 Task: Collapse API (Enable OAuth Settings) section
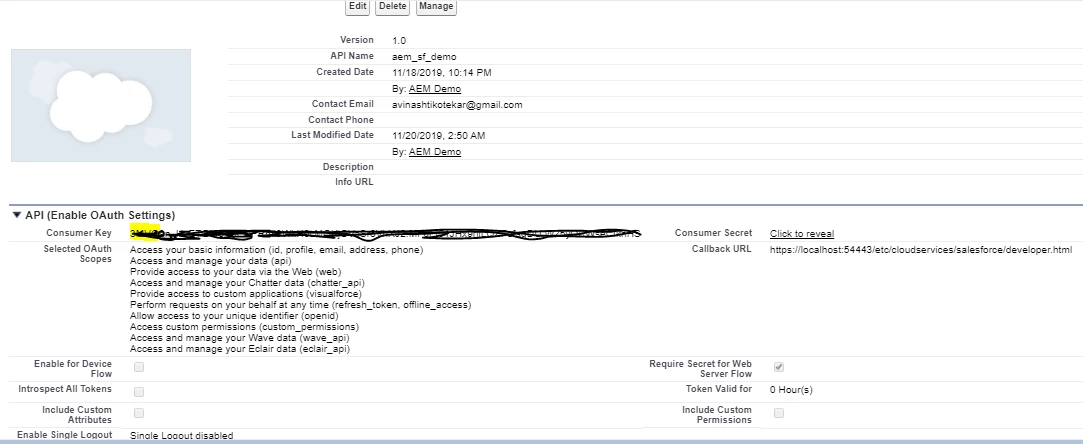click(17, 215)
